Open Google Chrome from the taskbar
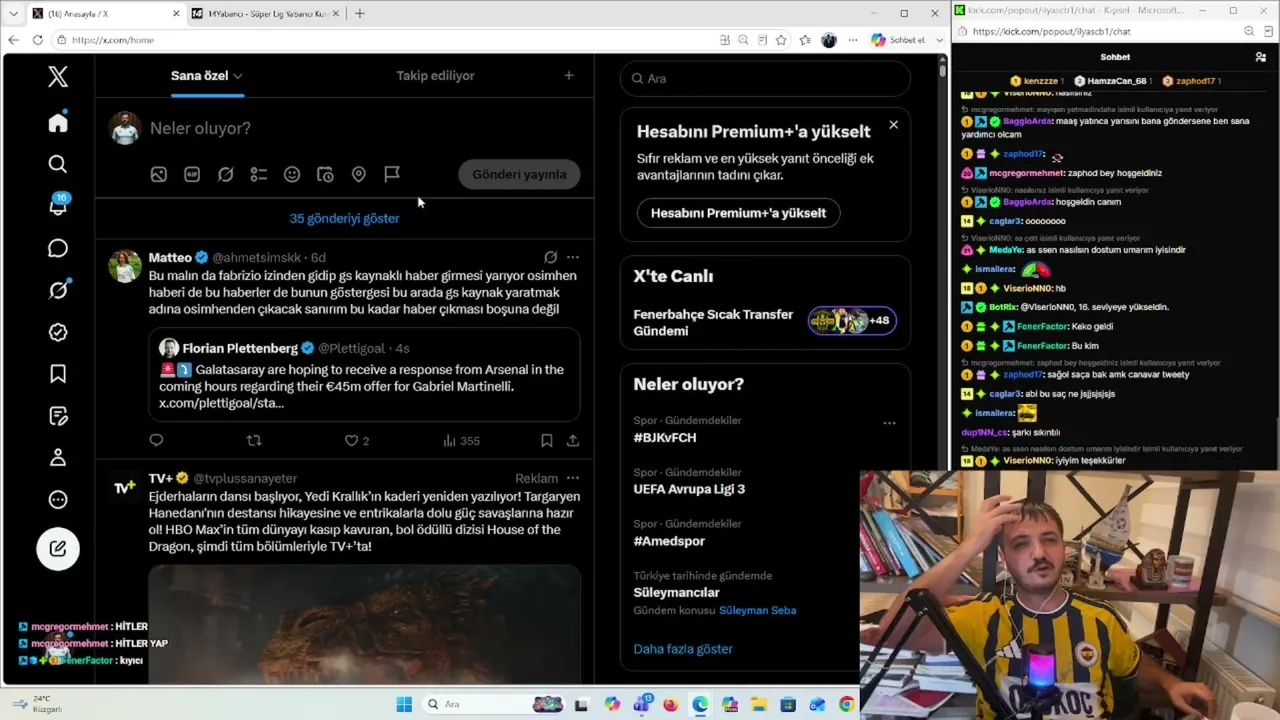Image resolution: width=1280 pixels, height=720 pixels. pos(846,704)
